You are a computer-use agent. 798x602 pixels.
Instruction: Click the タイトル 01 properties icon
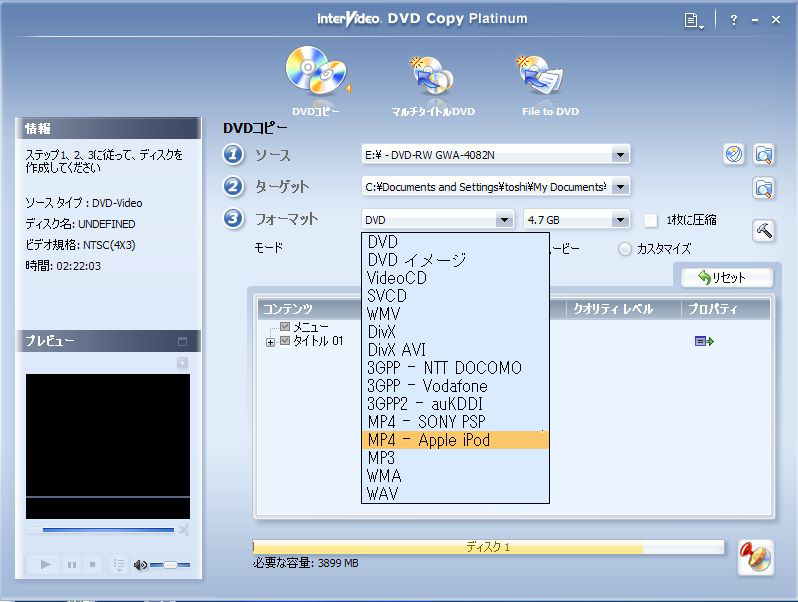tap(704, 342)
